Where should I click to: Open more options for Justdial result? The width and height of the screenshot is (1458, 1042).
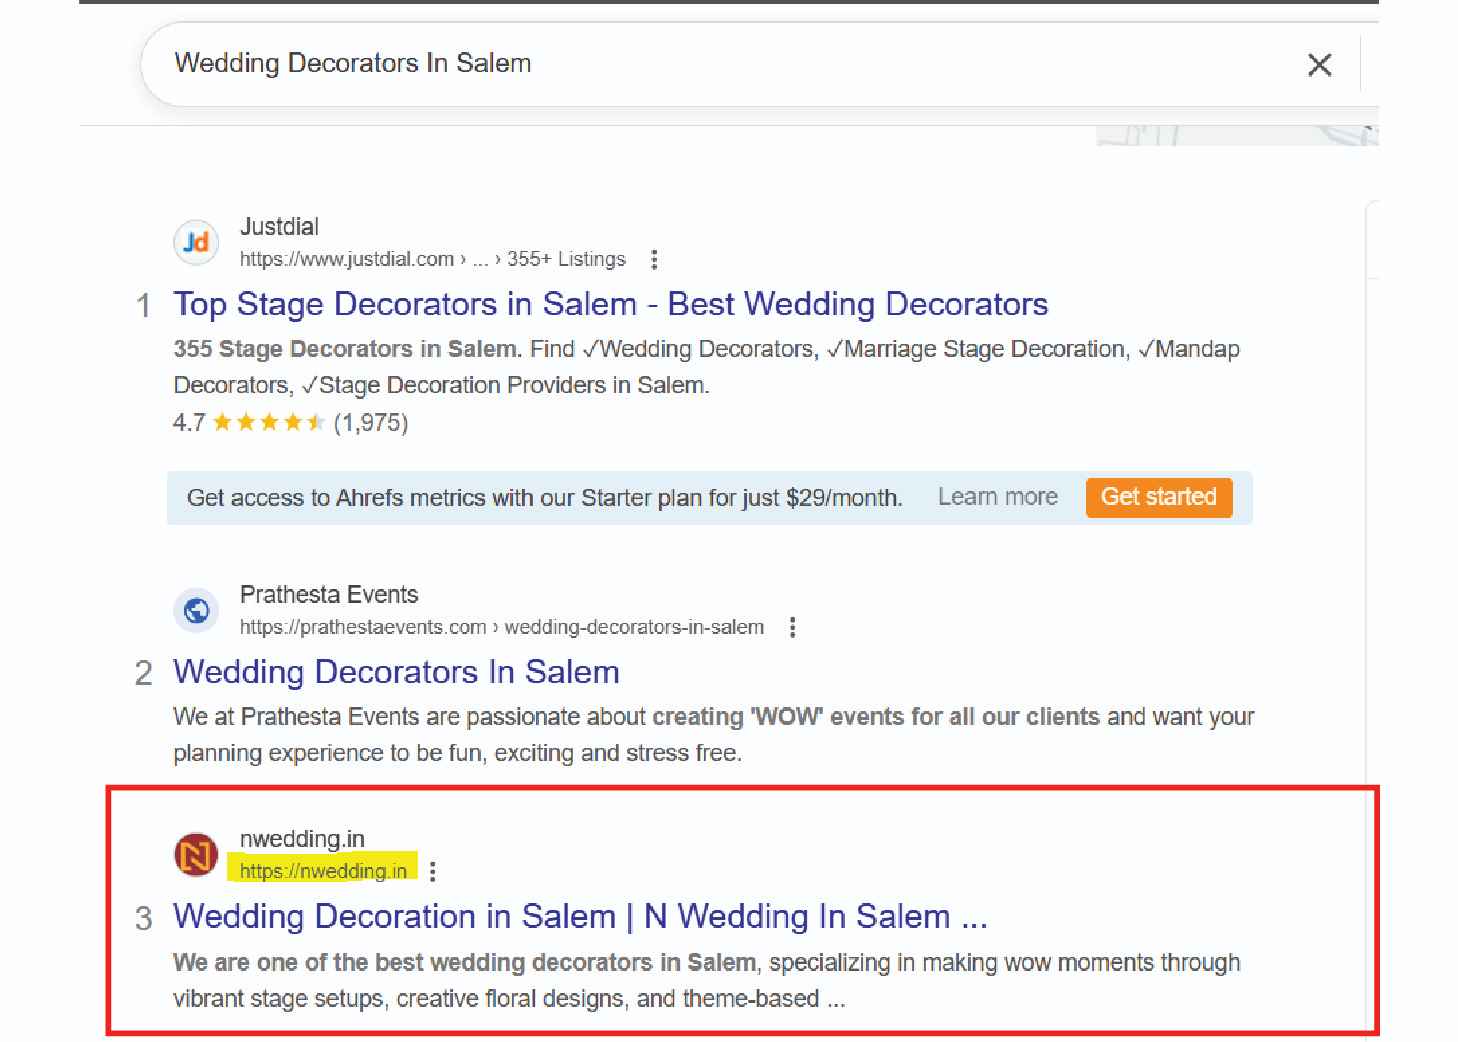(654, 260)
